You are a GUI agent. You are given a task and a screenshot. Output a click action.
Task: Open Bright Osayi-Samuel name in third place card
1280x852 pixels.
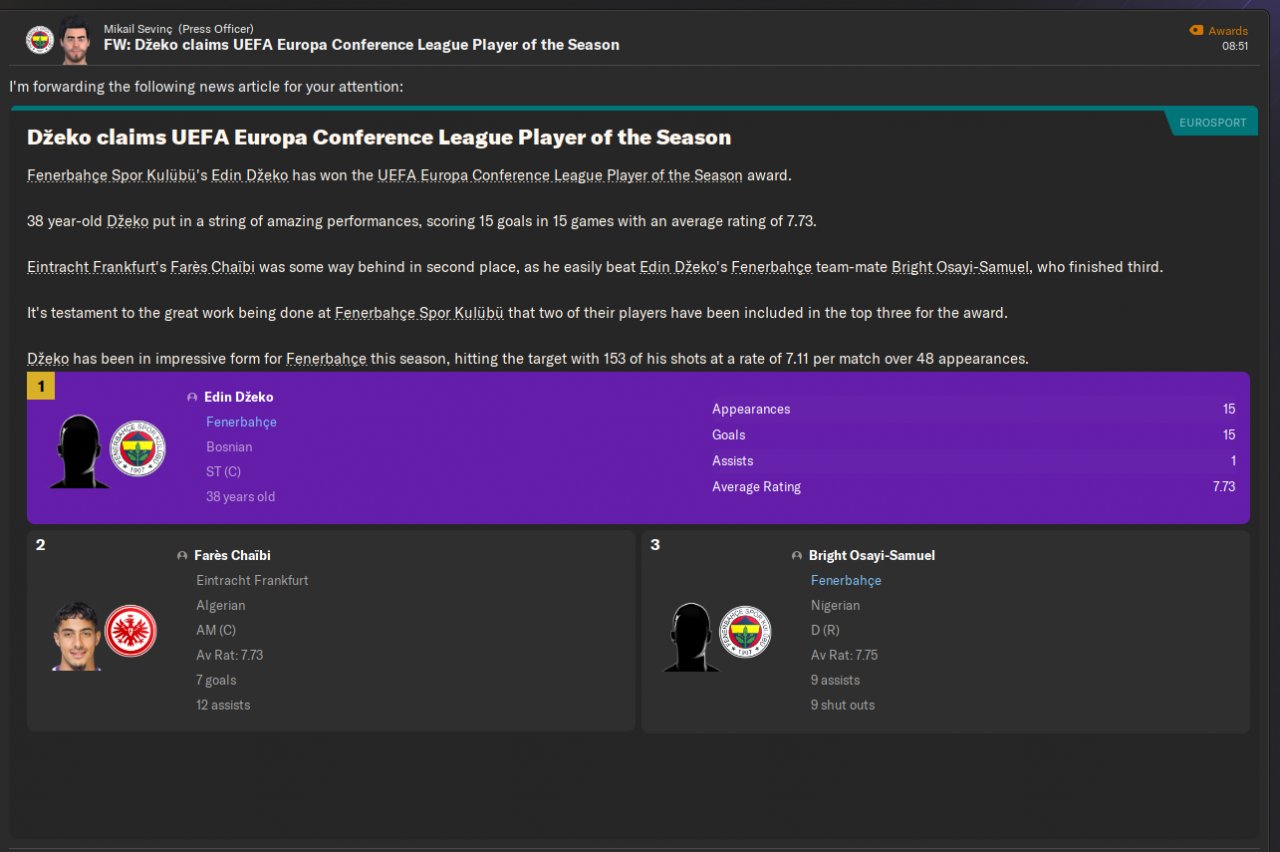[x=872, y=555]
